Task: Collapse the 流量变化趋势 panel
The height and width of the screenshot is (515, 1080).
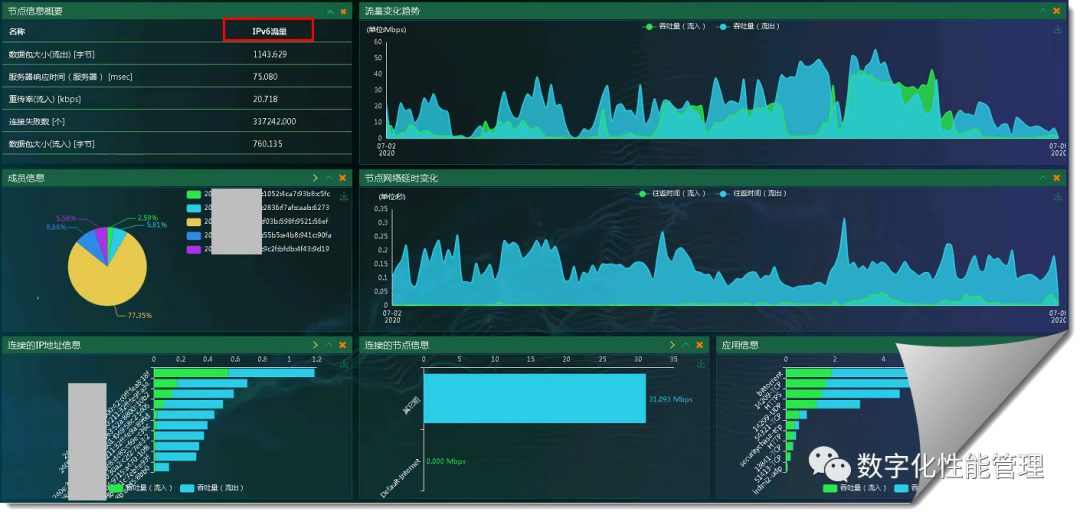Action: [x=1043, y=11]
